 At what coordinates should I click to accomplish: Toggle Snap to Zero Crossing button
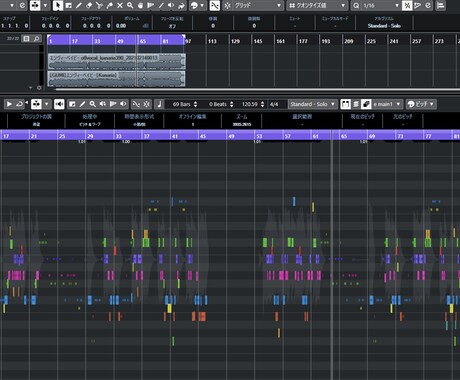coord(215,5)
